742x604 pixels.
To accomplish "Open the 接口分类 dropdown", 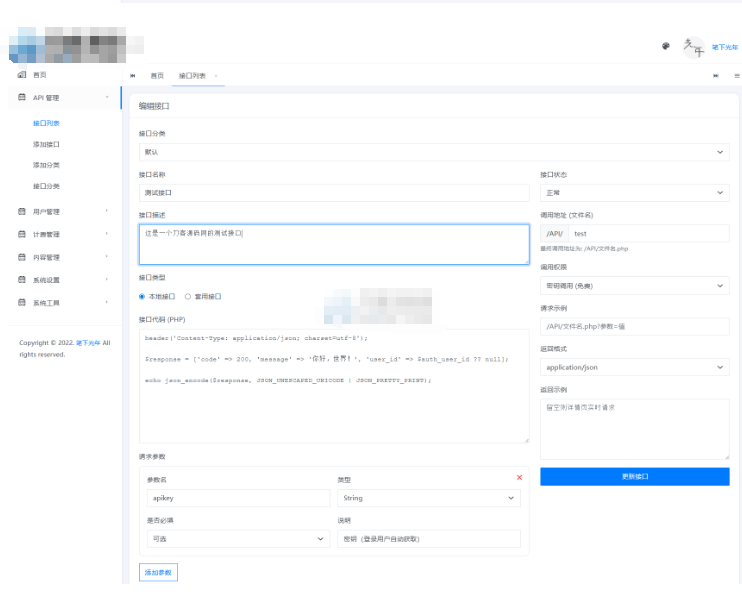I will click(x=433, y=152).
